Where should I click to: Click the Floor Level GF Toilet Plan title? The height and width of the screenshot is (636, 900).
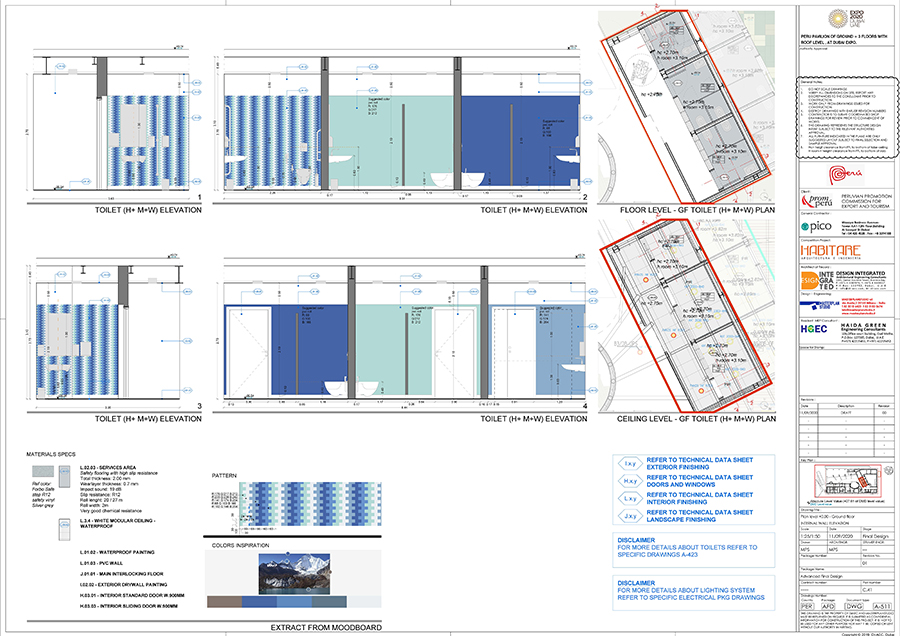(x=697, y=210)
